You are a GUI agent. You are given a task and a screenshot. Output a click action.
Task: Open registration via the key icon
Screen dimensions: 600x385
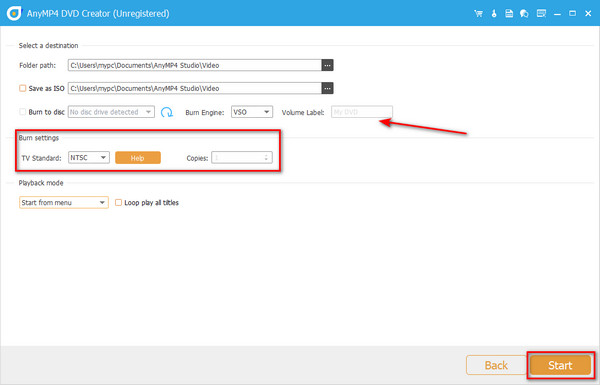[494, 14]
